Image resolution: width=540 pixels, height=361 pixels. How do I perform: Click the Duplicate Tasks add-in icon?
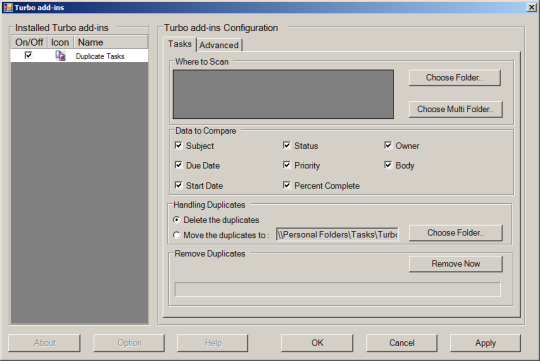[x=60, y=56]
